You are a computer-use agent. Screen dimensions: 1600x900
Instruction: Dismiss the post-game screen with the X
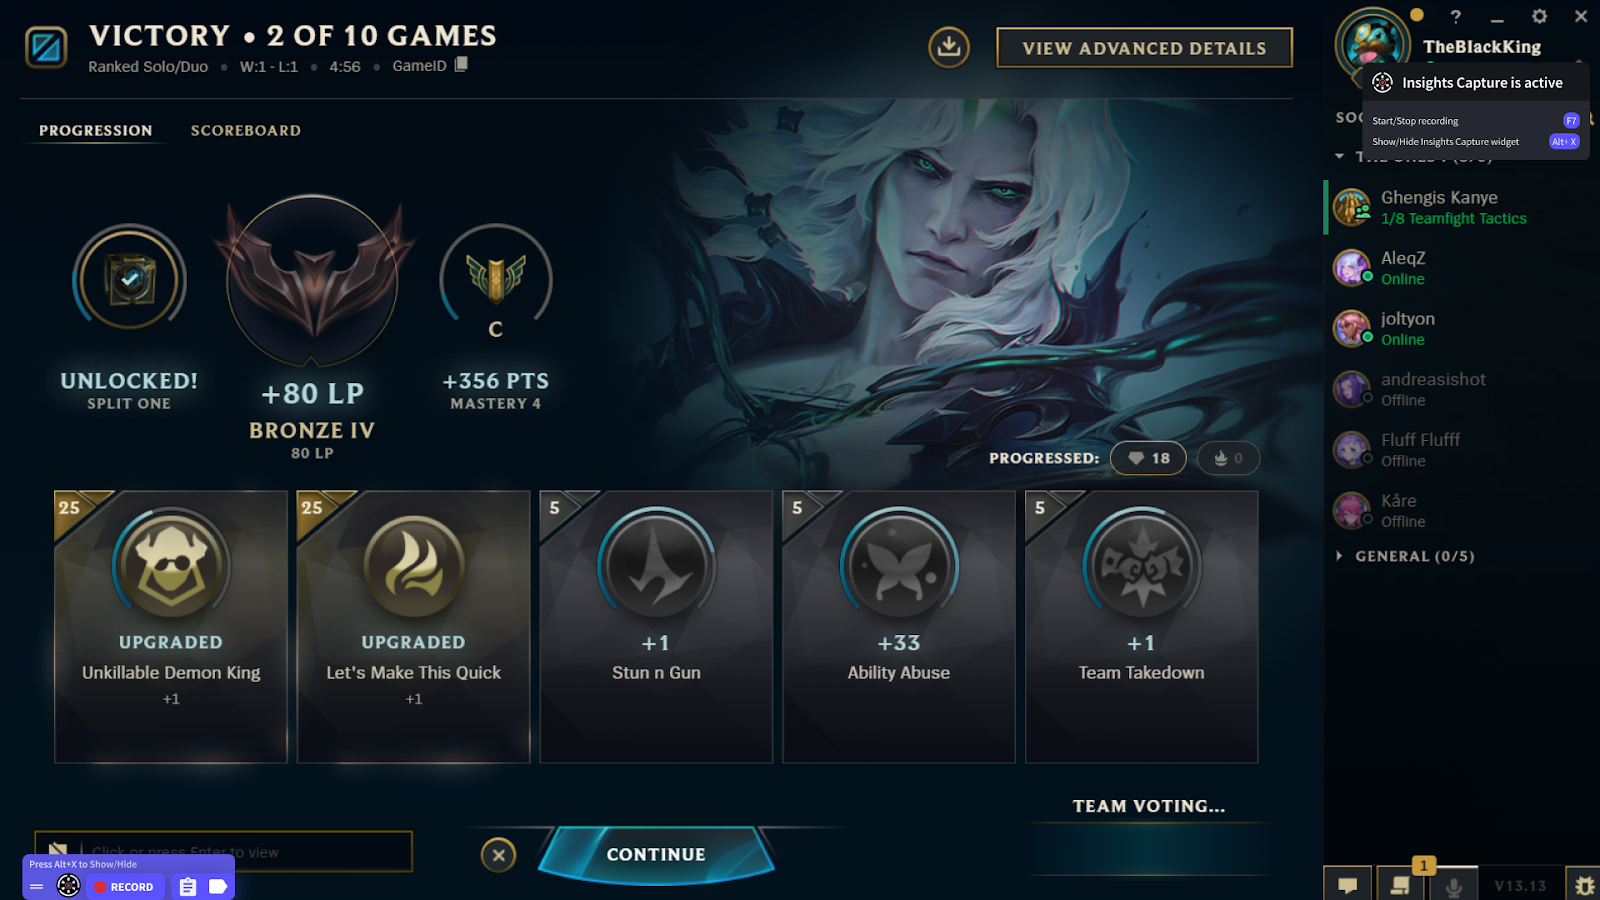[498, 854]
